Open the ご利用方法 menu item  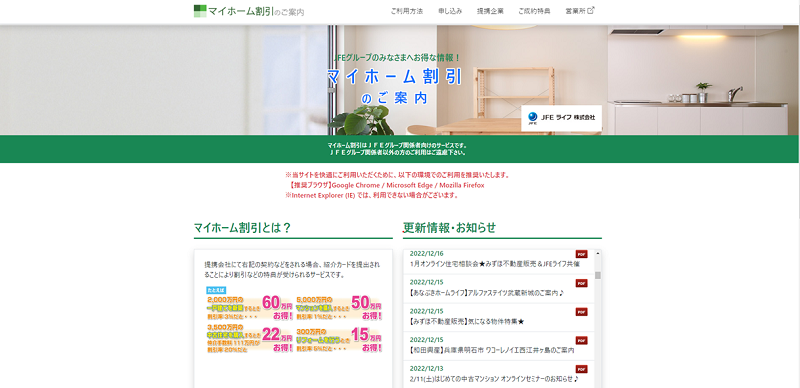coord(407,11)
